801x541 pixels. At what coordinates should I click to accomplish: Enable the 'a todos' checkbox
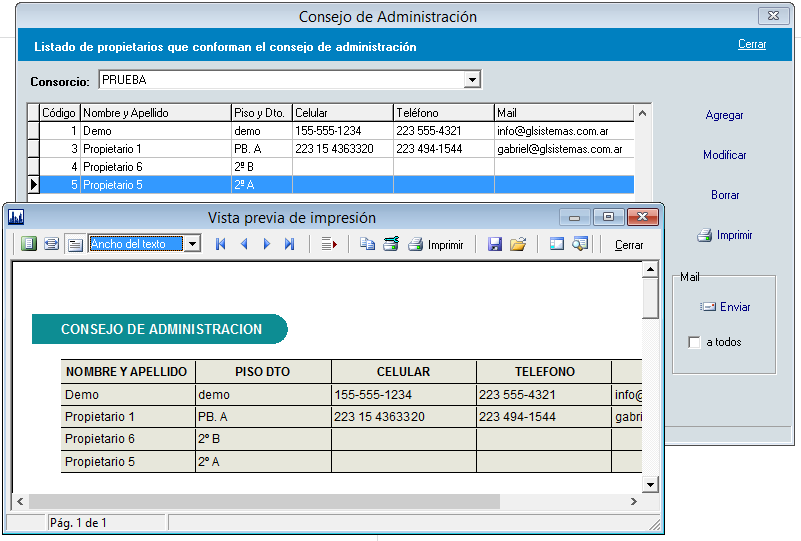tap(695, 343)
